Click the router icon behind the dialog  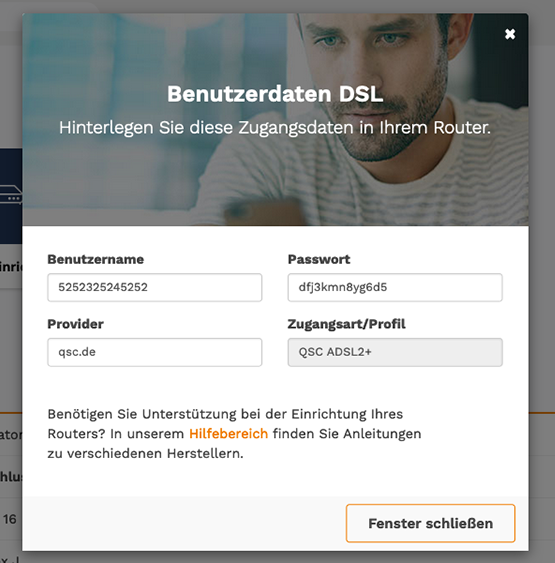click(x=11, y=195)
